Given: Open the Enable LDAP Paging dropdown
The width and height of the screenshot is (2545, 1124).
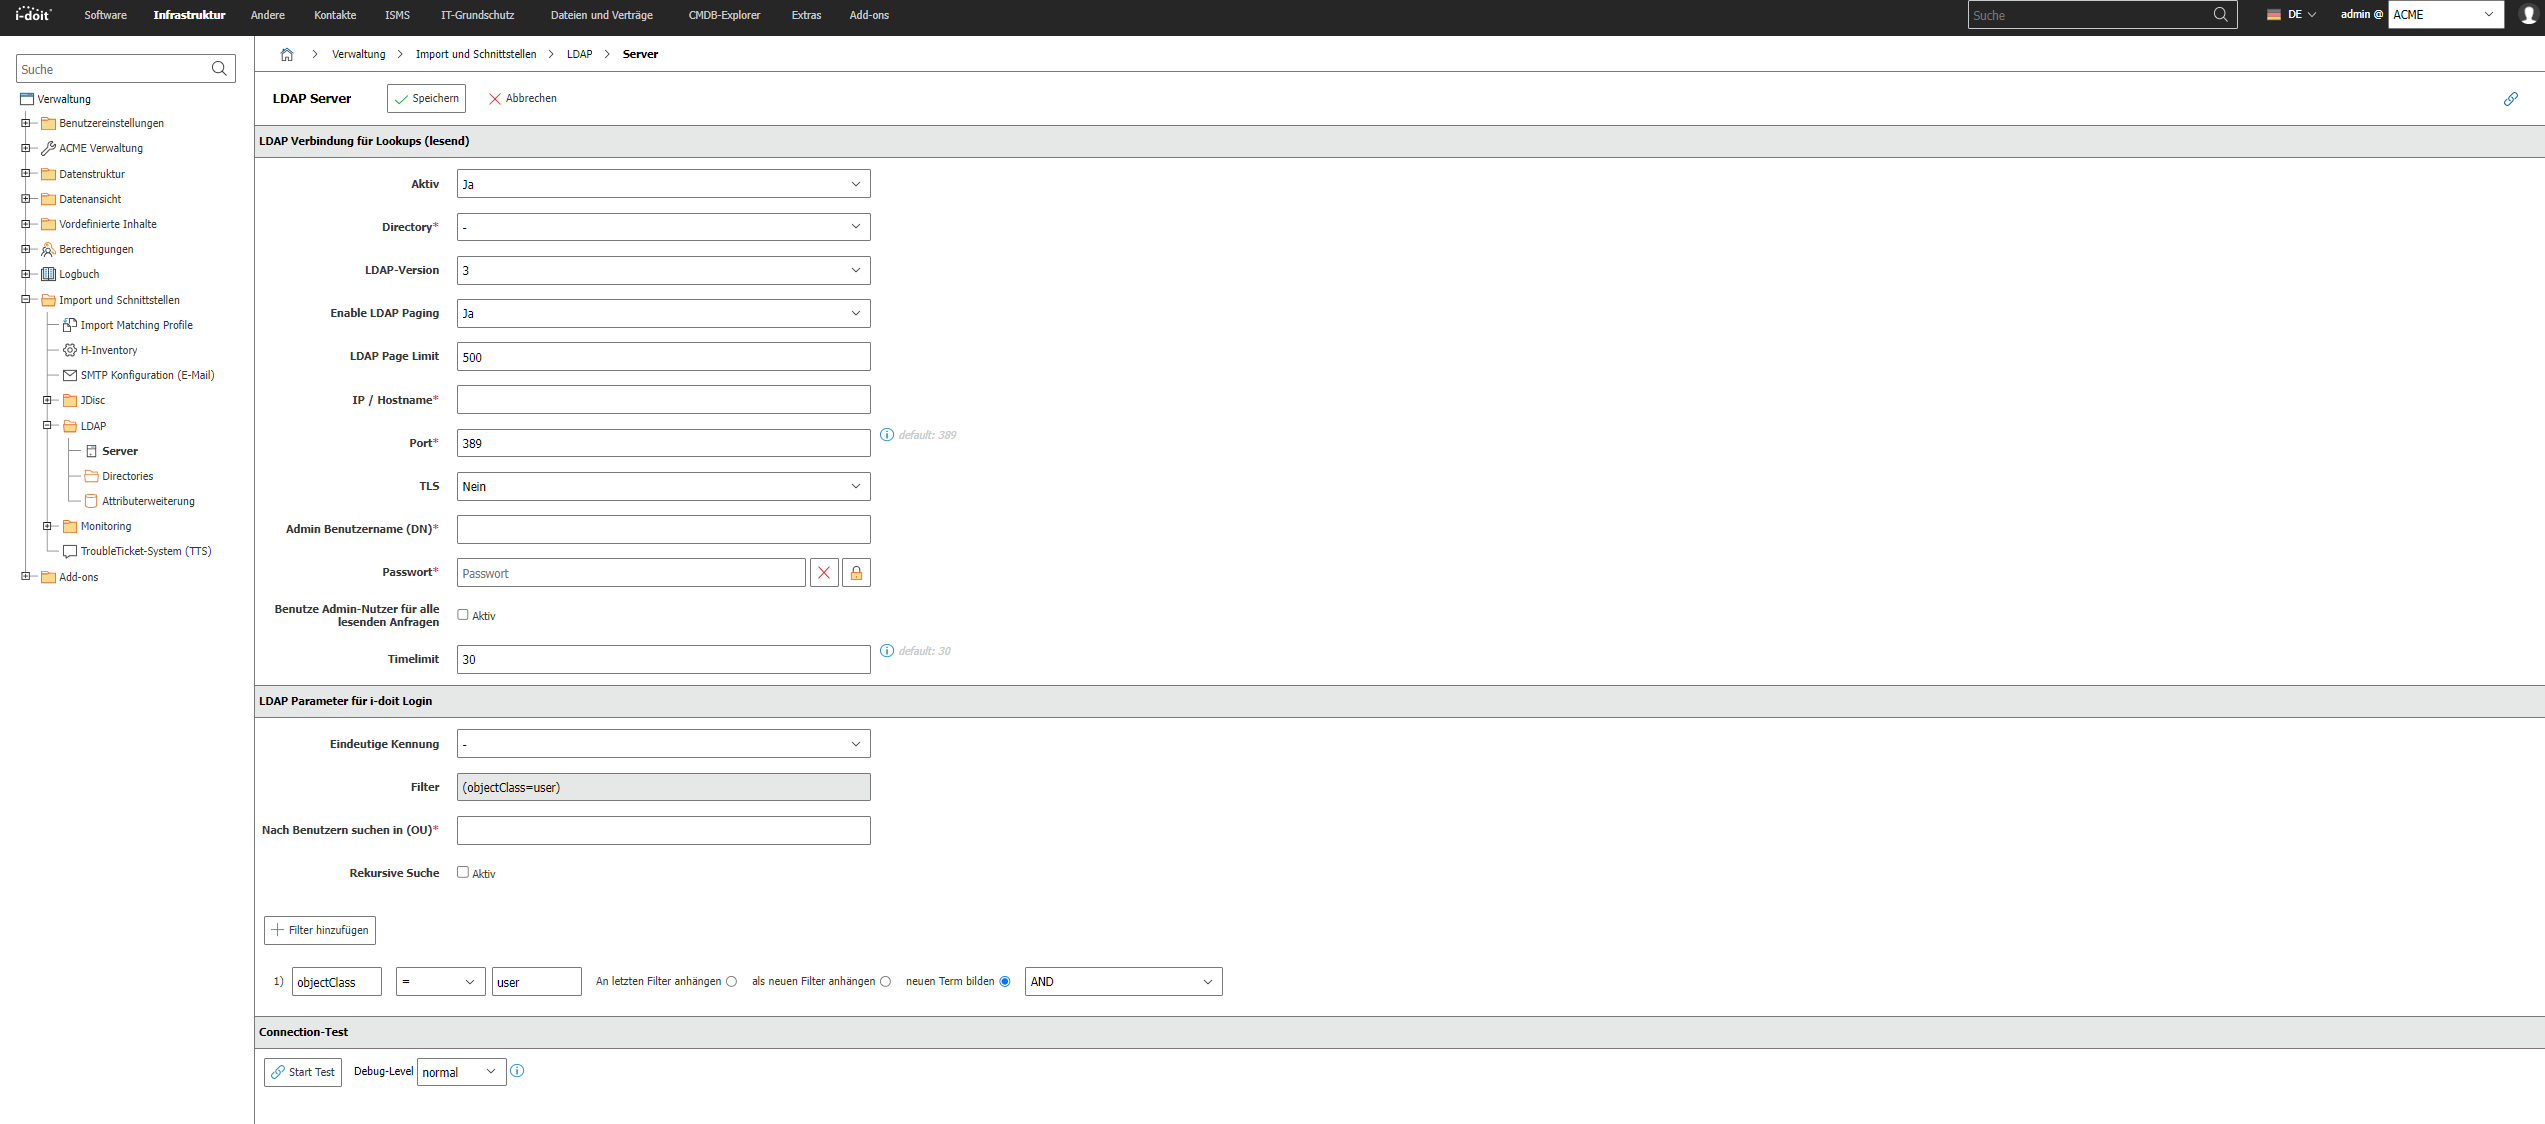Looking at the screenshot, I should coord(663,313).
